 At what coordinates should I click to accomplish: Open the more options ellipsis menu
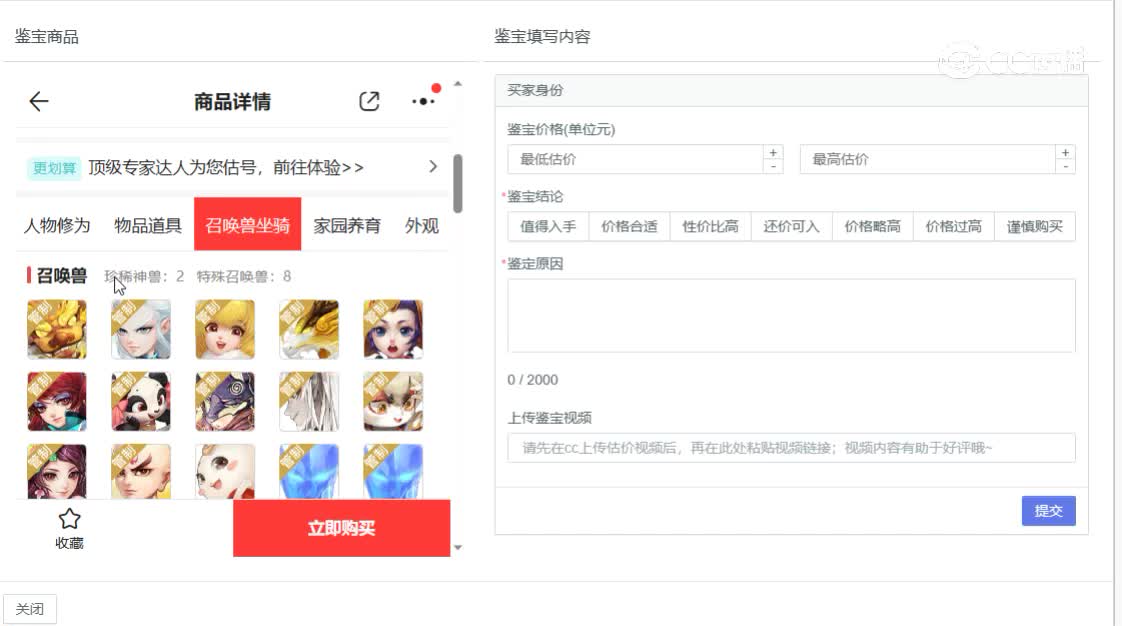(x=424, y=101)
